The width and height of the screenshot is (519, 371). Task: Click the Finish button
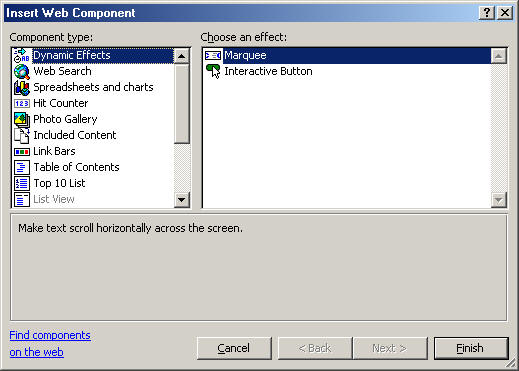471,348
